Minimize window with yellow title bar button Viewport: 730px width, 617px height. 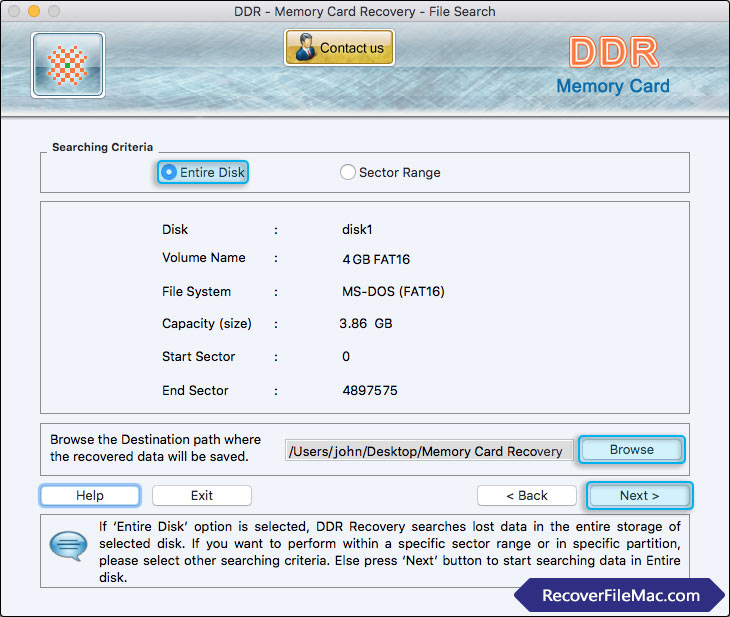click(x=34, y=11)
